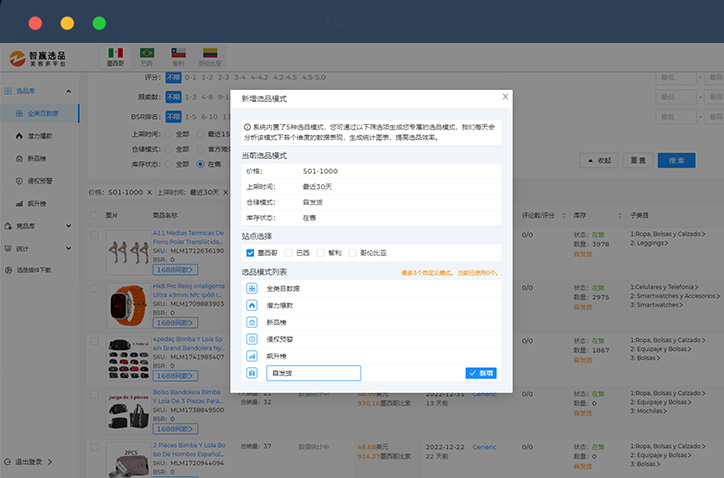Click the 潜力爆款 flame icon in dialog
724x478 pixels.
(x=252, y=305)
